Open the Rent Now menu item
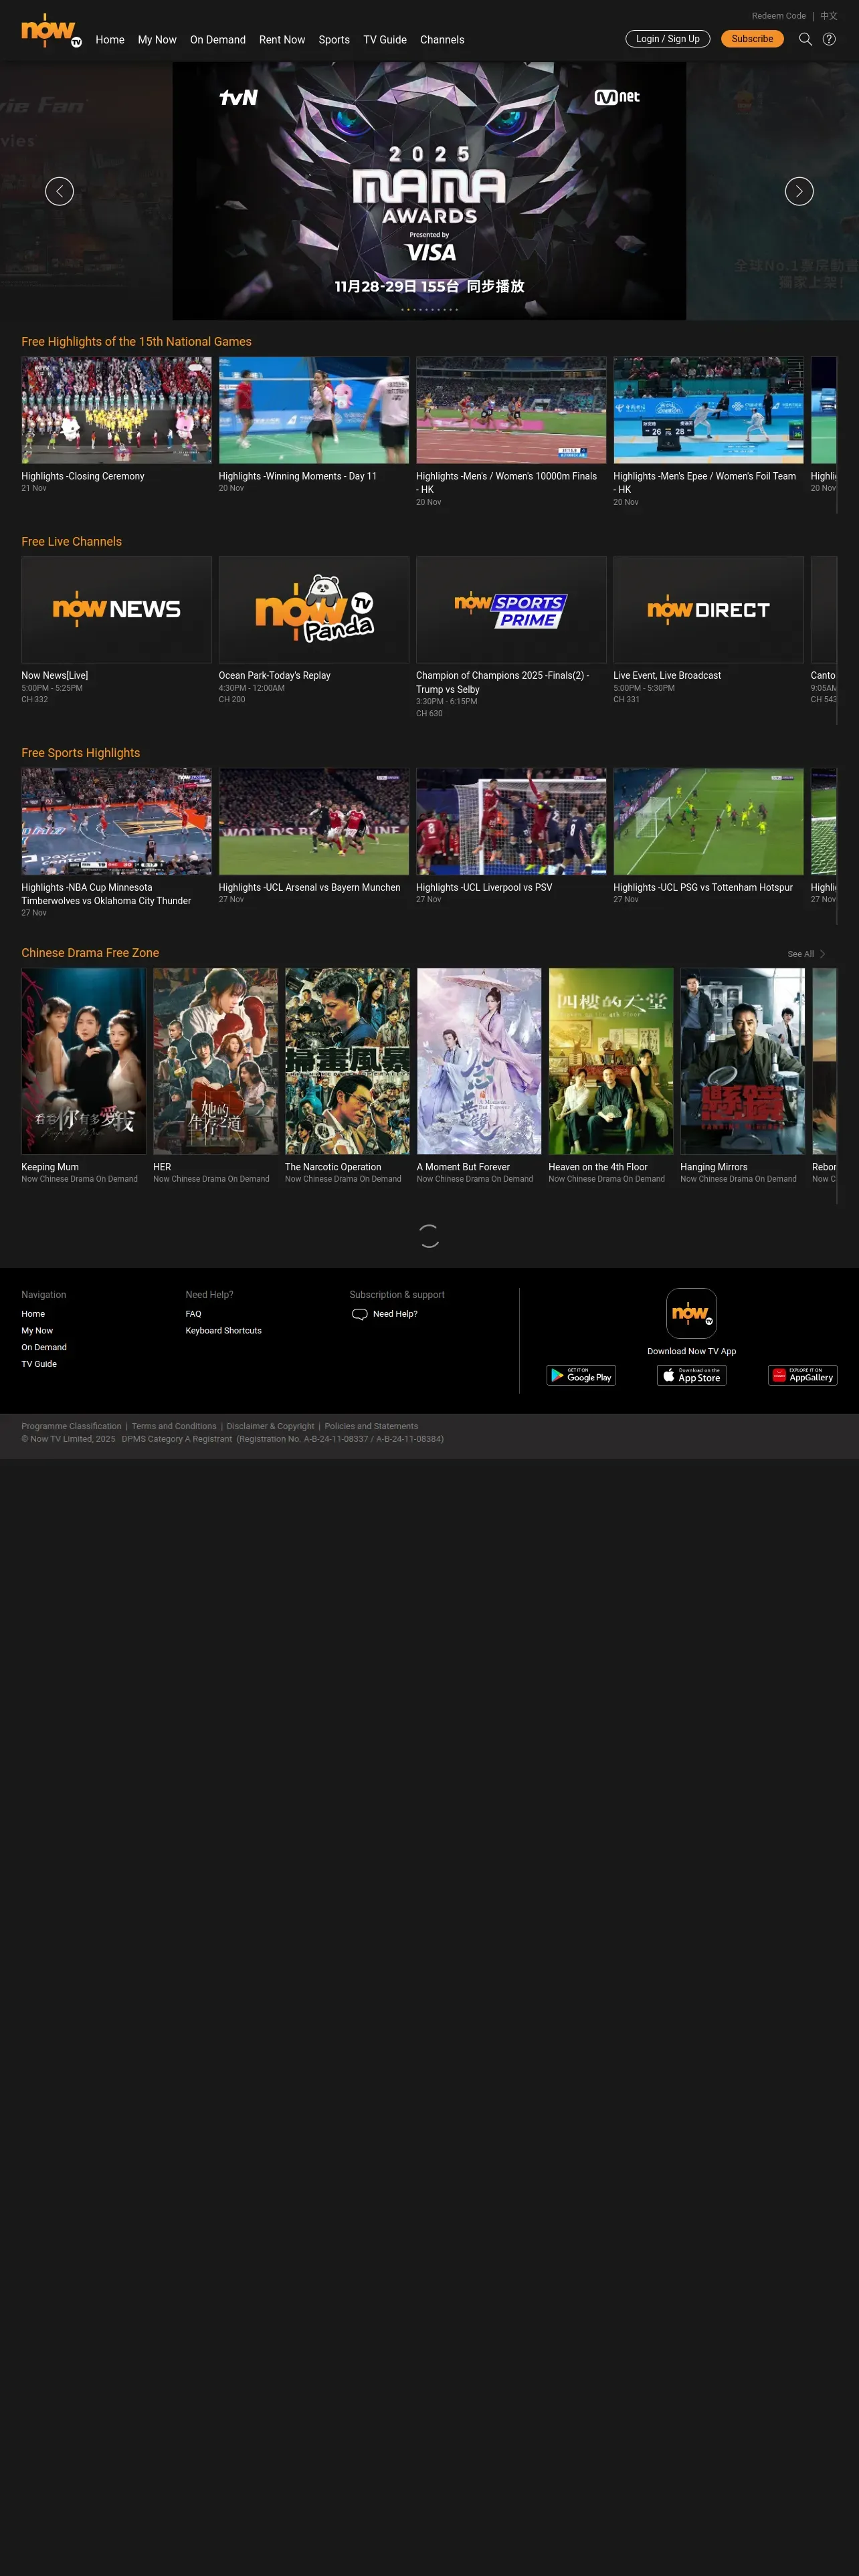The height and width of the screenshot is (2576, 859). 282,40
